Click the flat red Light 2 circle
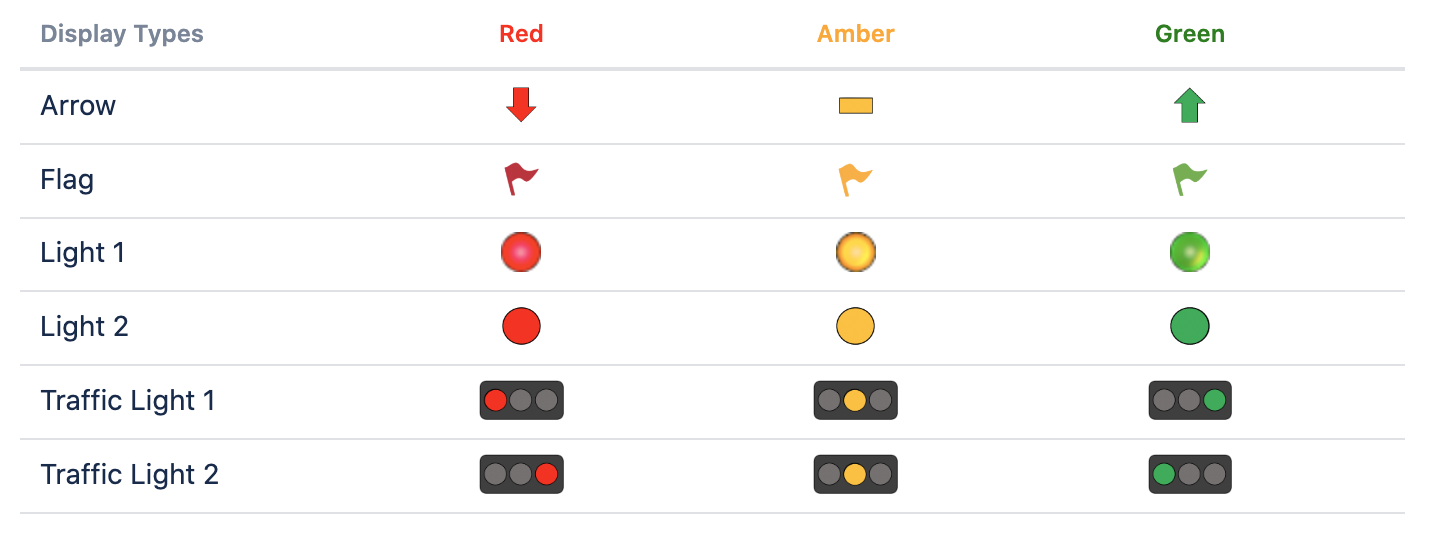The height and width of the screenshot is (546, 1432). pyautogui.click(x=521, y=326)
